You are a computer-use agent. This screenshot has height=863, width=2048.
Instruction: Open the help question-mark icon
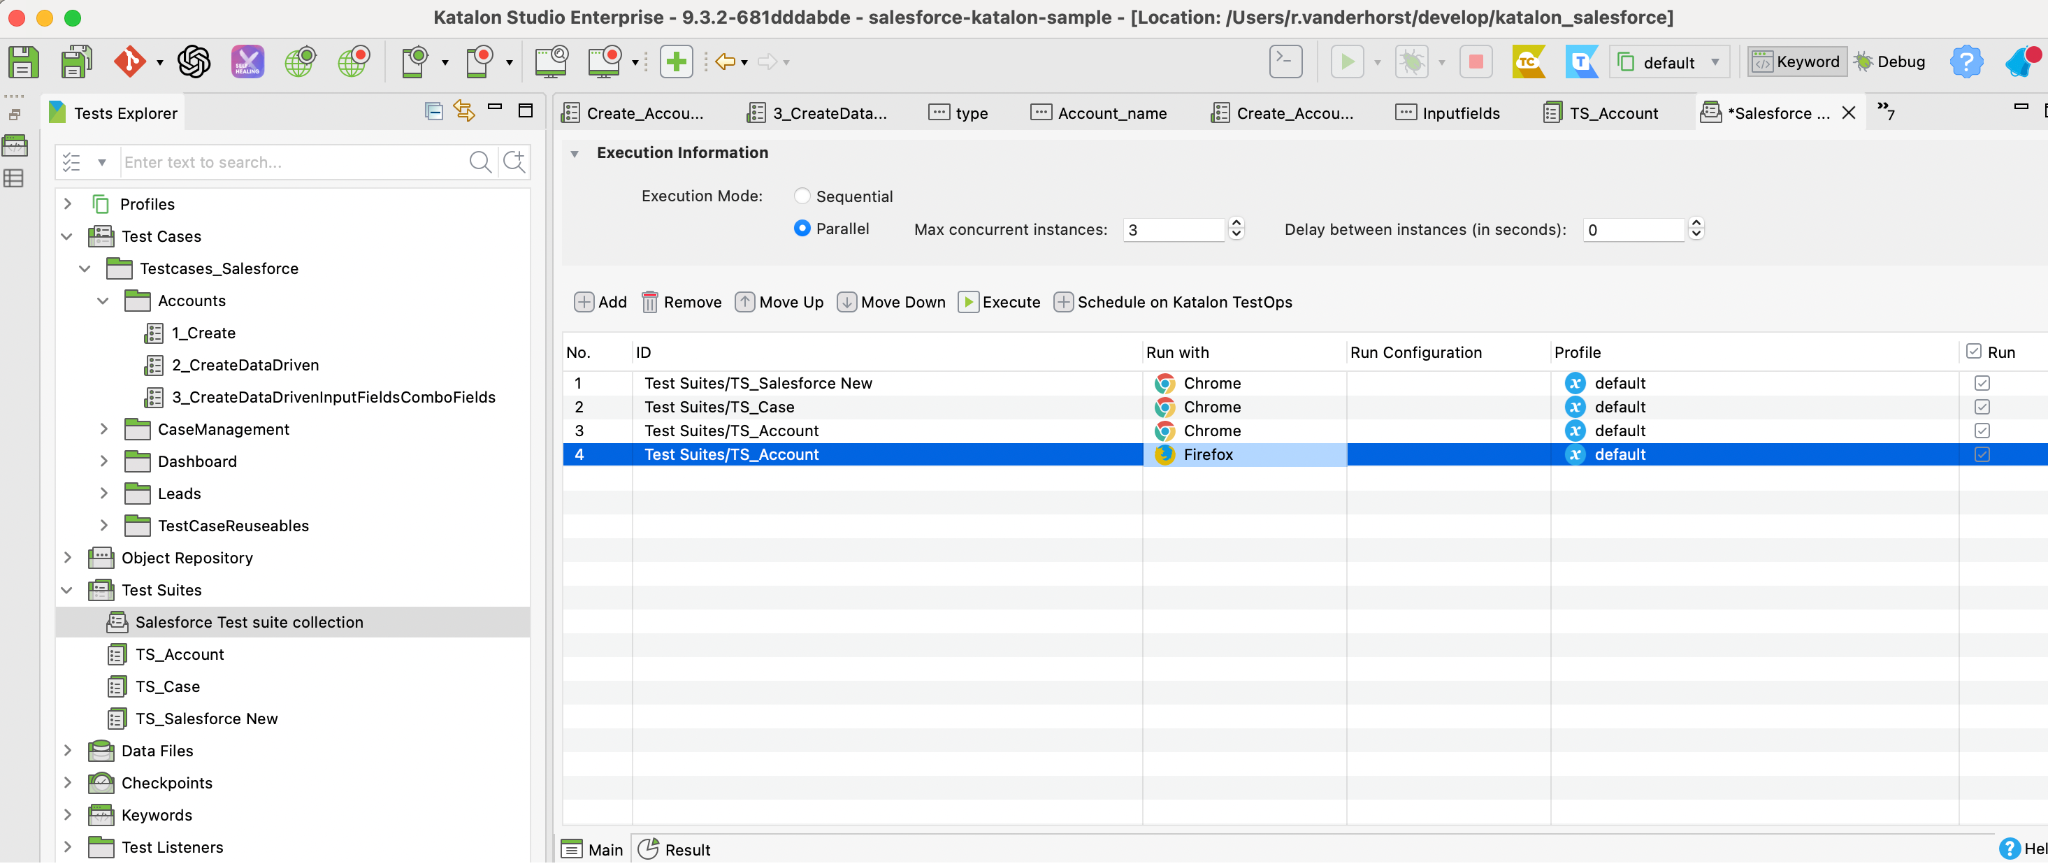[x=1965, y=62]
